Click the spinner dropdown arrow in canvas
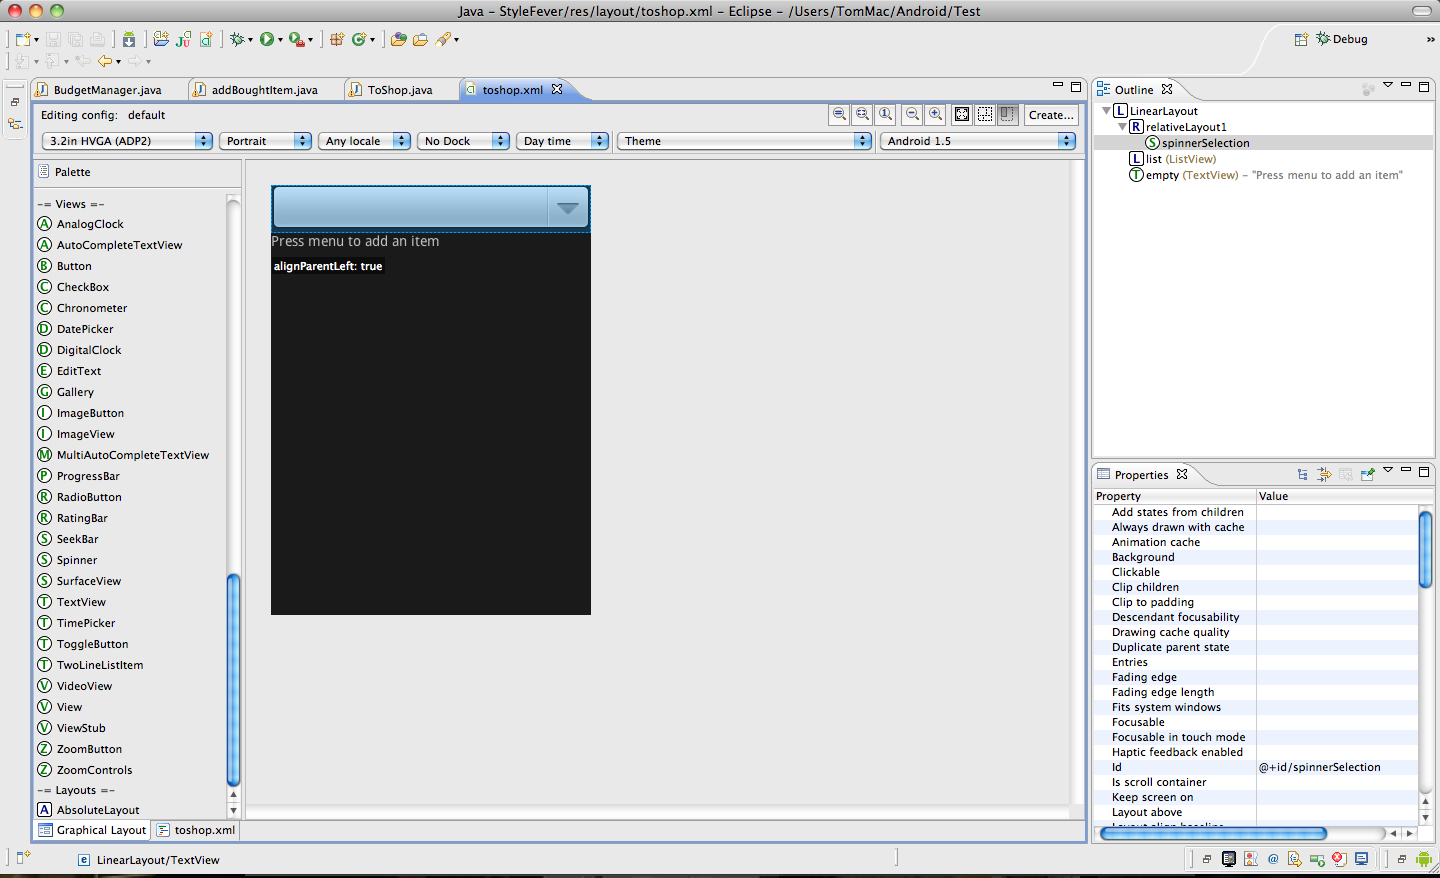Screen dimensions: 1440x878 click(x=568, y=208)
